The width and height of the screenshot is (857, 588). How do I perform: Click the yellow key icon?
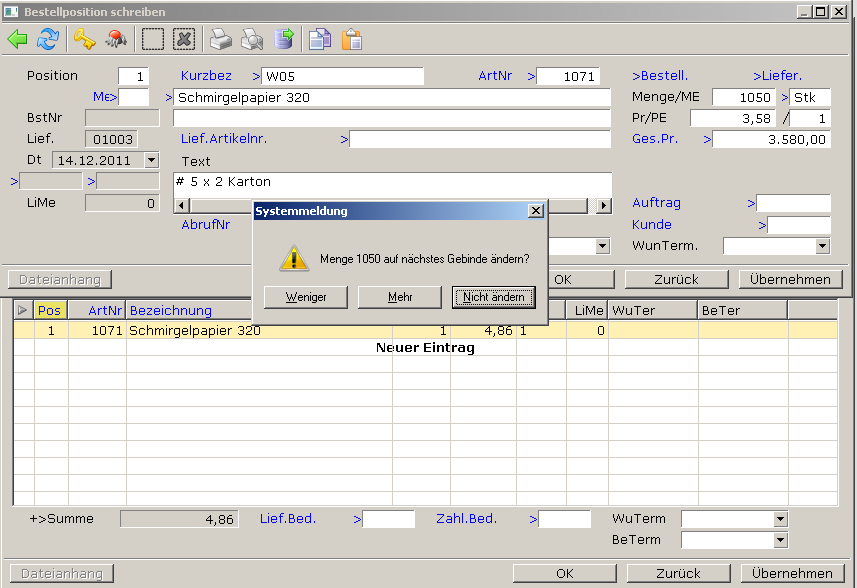click(x=84, y=39)
